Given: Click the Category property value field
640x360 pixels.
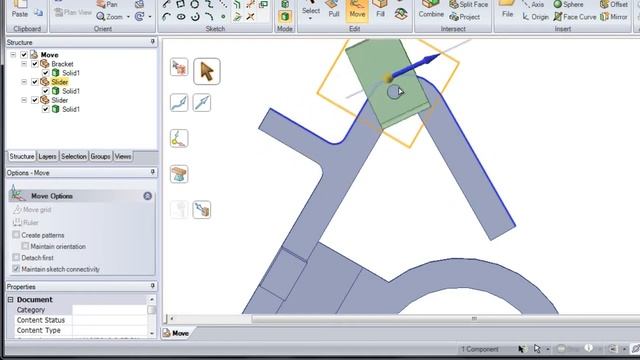Looking at the screenshot, I should pos(109,310).
